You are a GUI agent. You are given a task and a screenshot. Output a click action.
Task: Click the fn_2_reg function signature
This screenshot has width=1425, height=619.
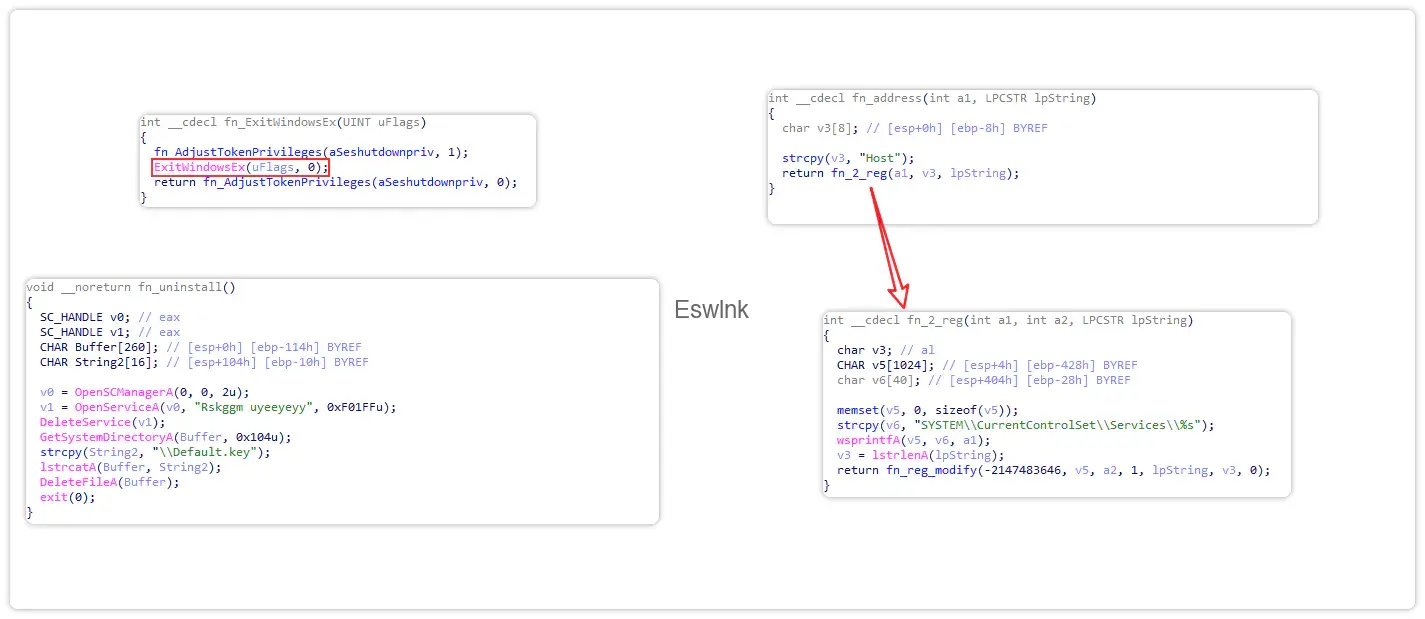[x=1007, y=320]
